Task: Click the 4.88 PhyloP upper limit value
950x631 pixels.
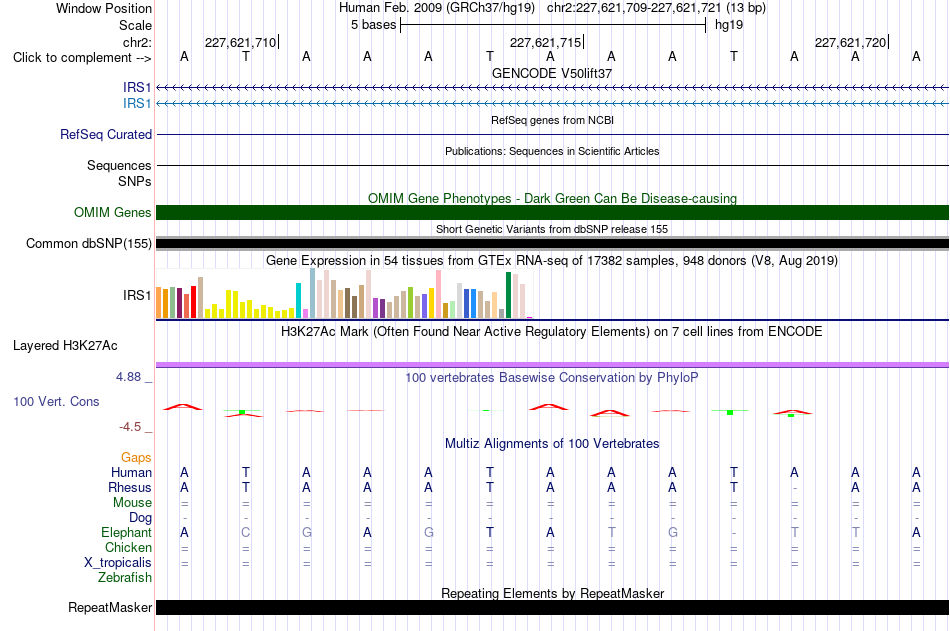Action: click(128, 377)
